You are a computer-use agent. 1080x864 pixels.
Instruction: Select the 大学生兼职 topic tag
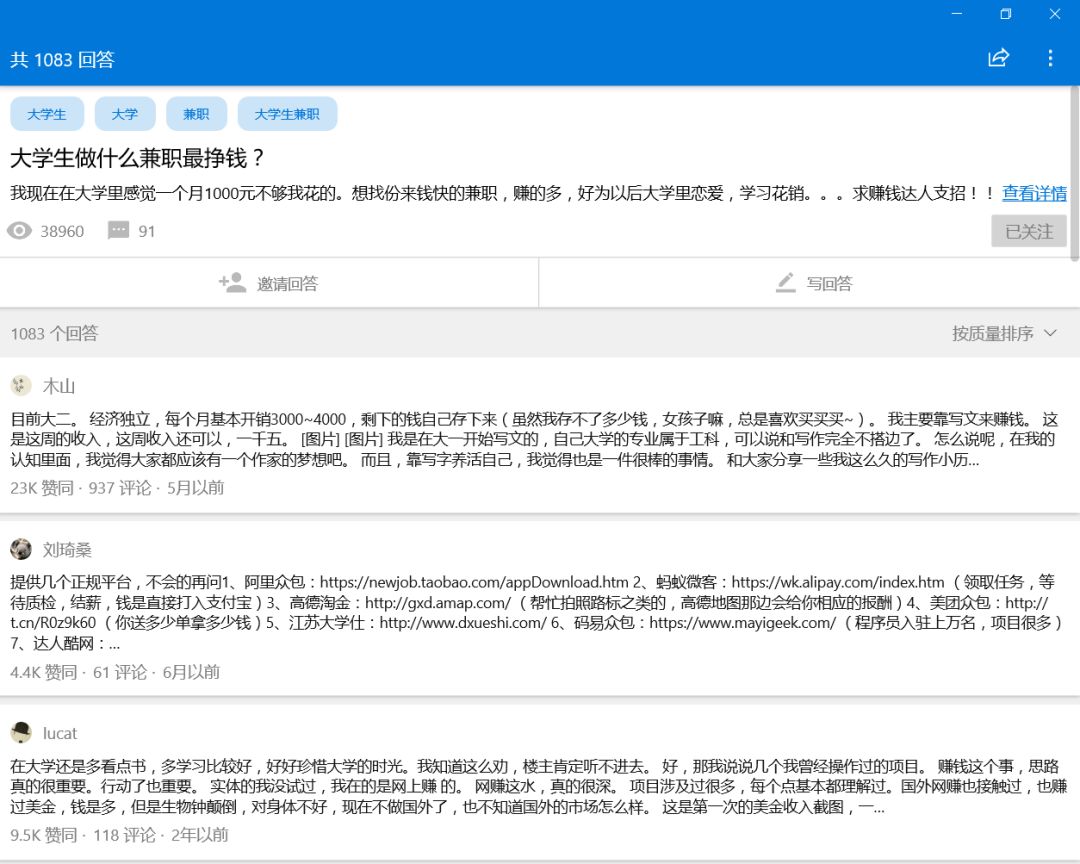pos(287,114)
